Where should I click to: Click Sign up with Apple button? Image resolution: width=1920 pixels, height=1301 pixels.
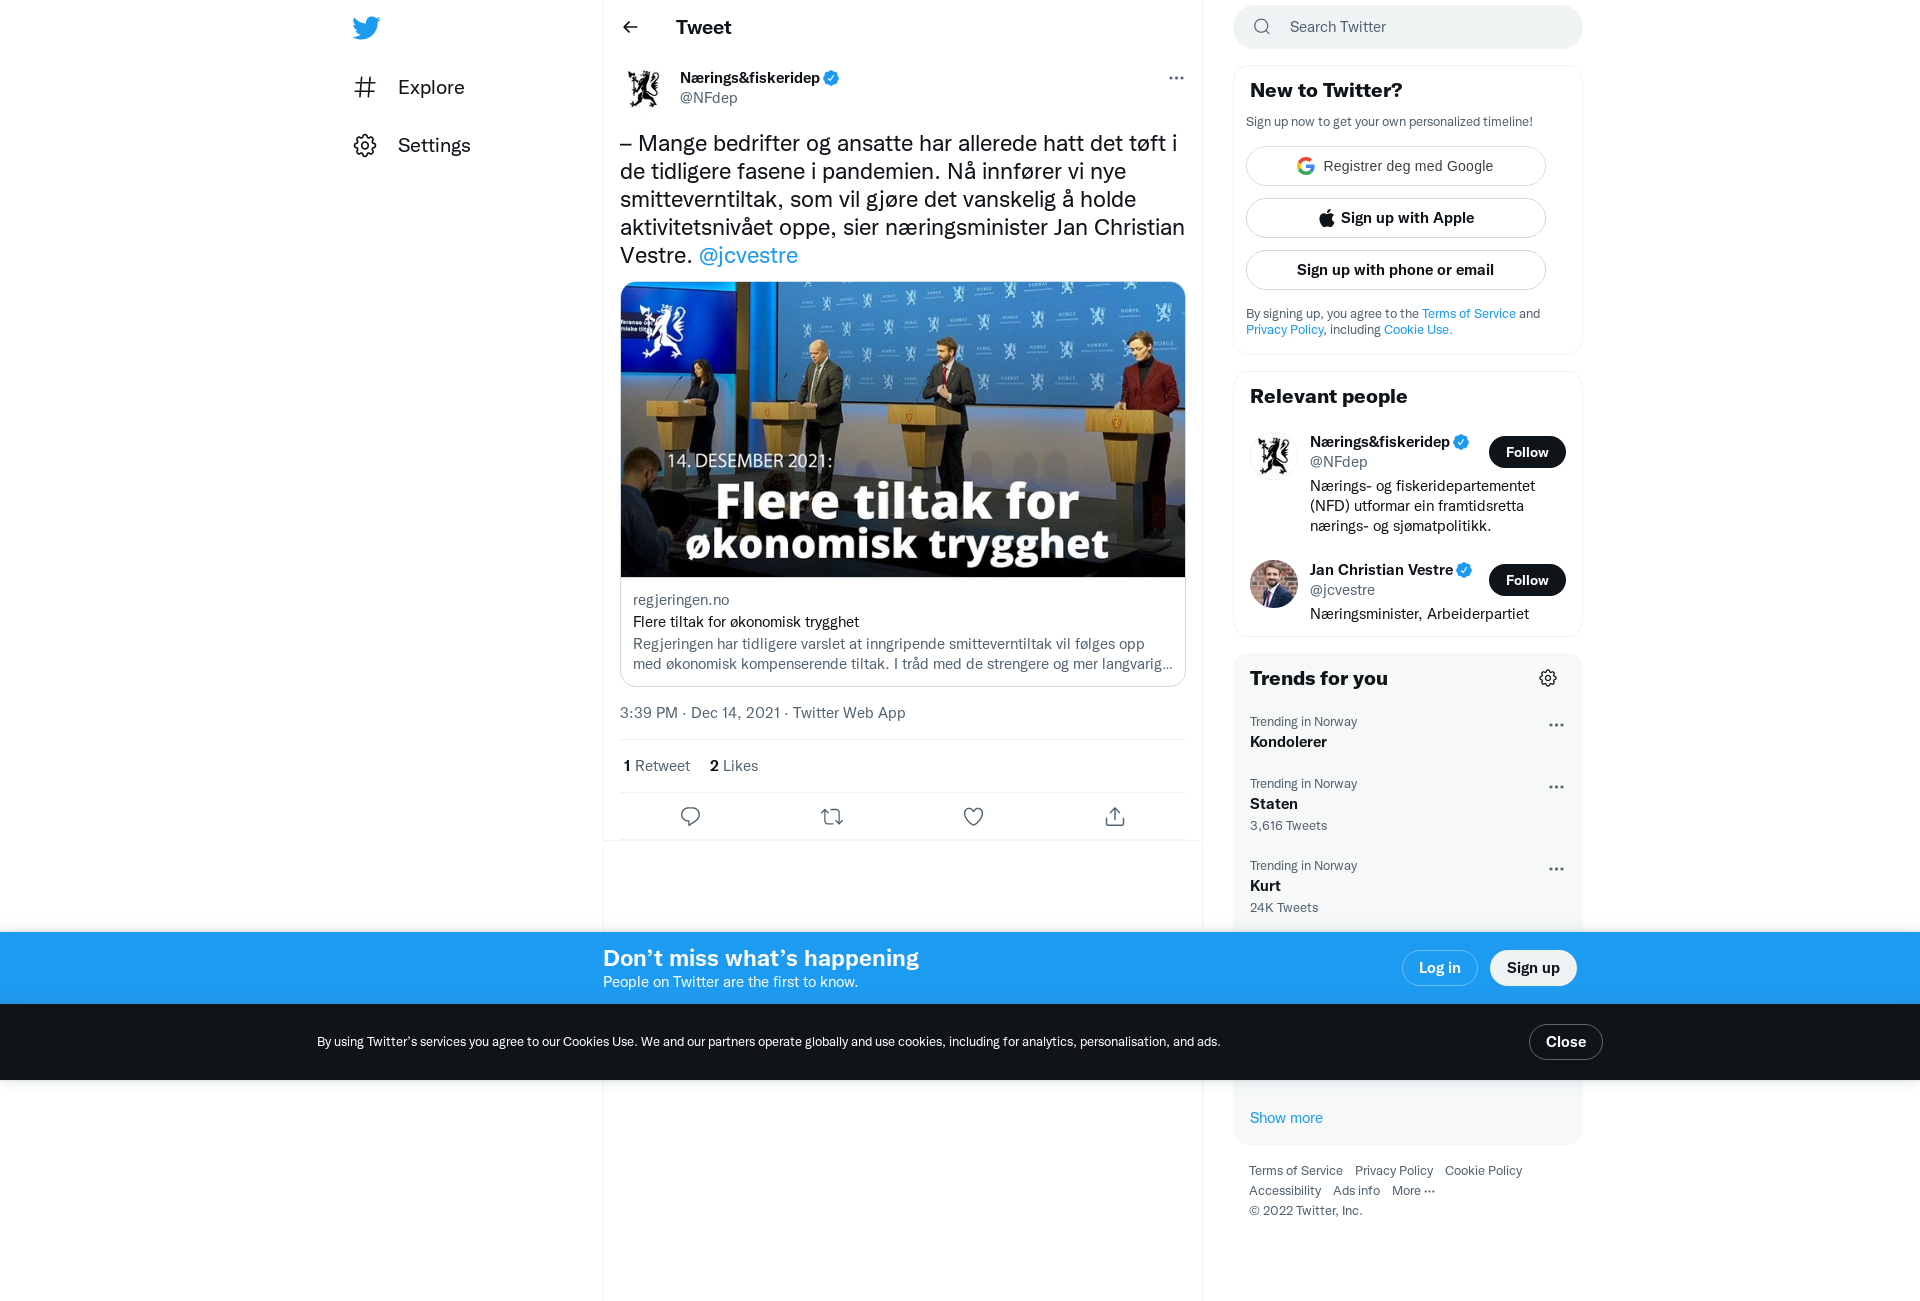click(x=1395, y=218)
